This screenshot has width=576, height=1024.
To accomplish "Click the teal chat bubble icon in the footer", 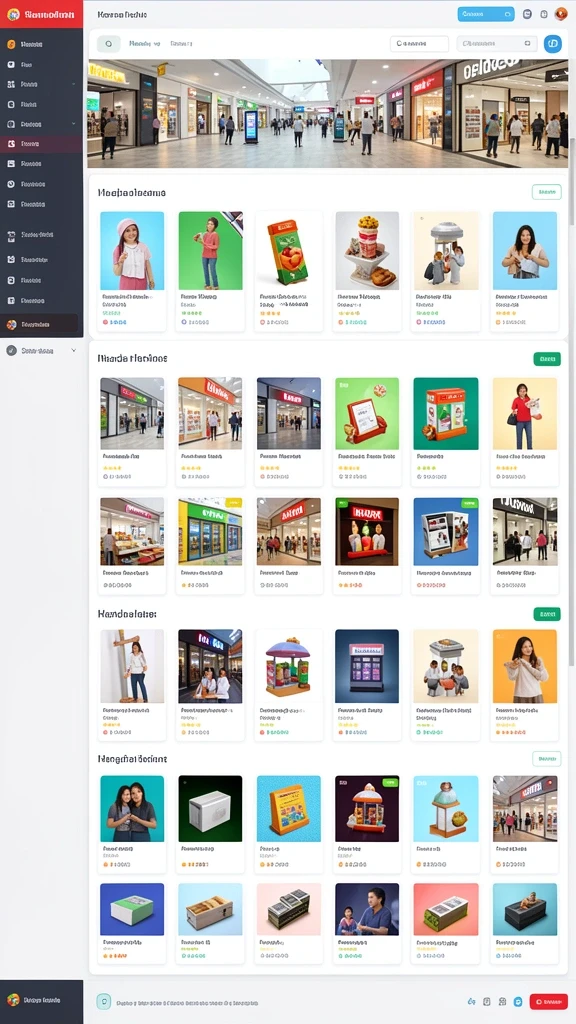I will pyautogui.click(x=103, y=1001).
